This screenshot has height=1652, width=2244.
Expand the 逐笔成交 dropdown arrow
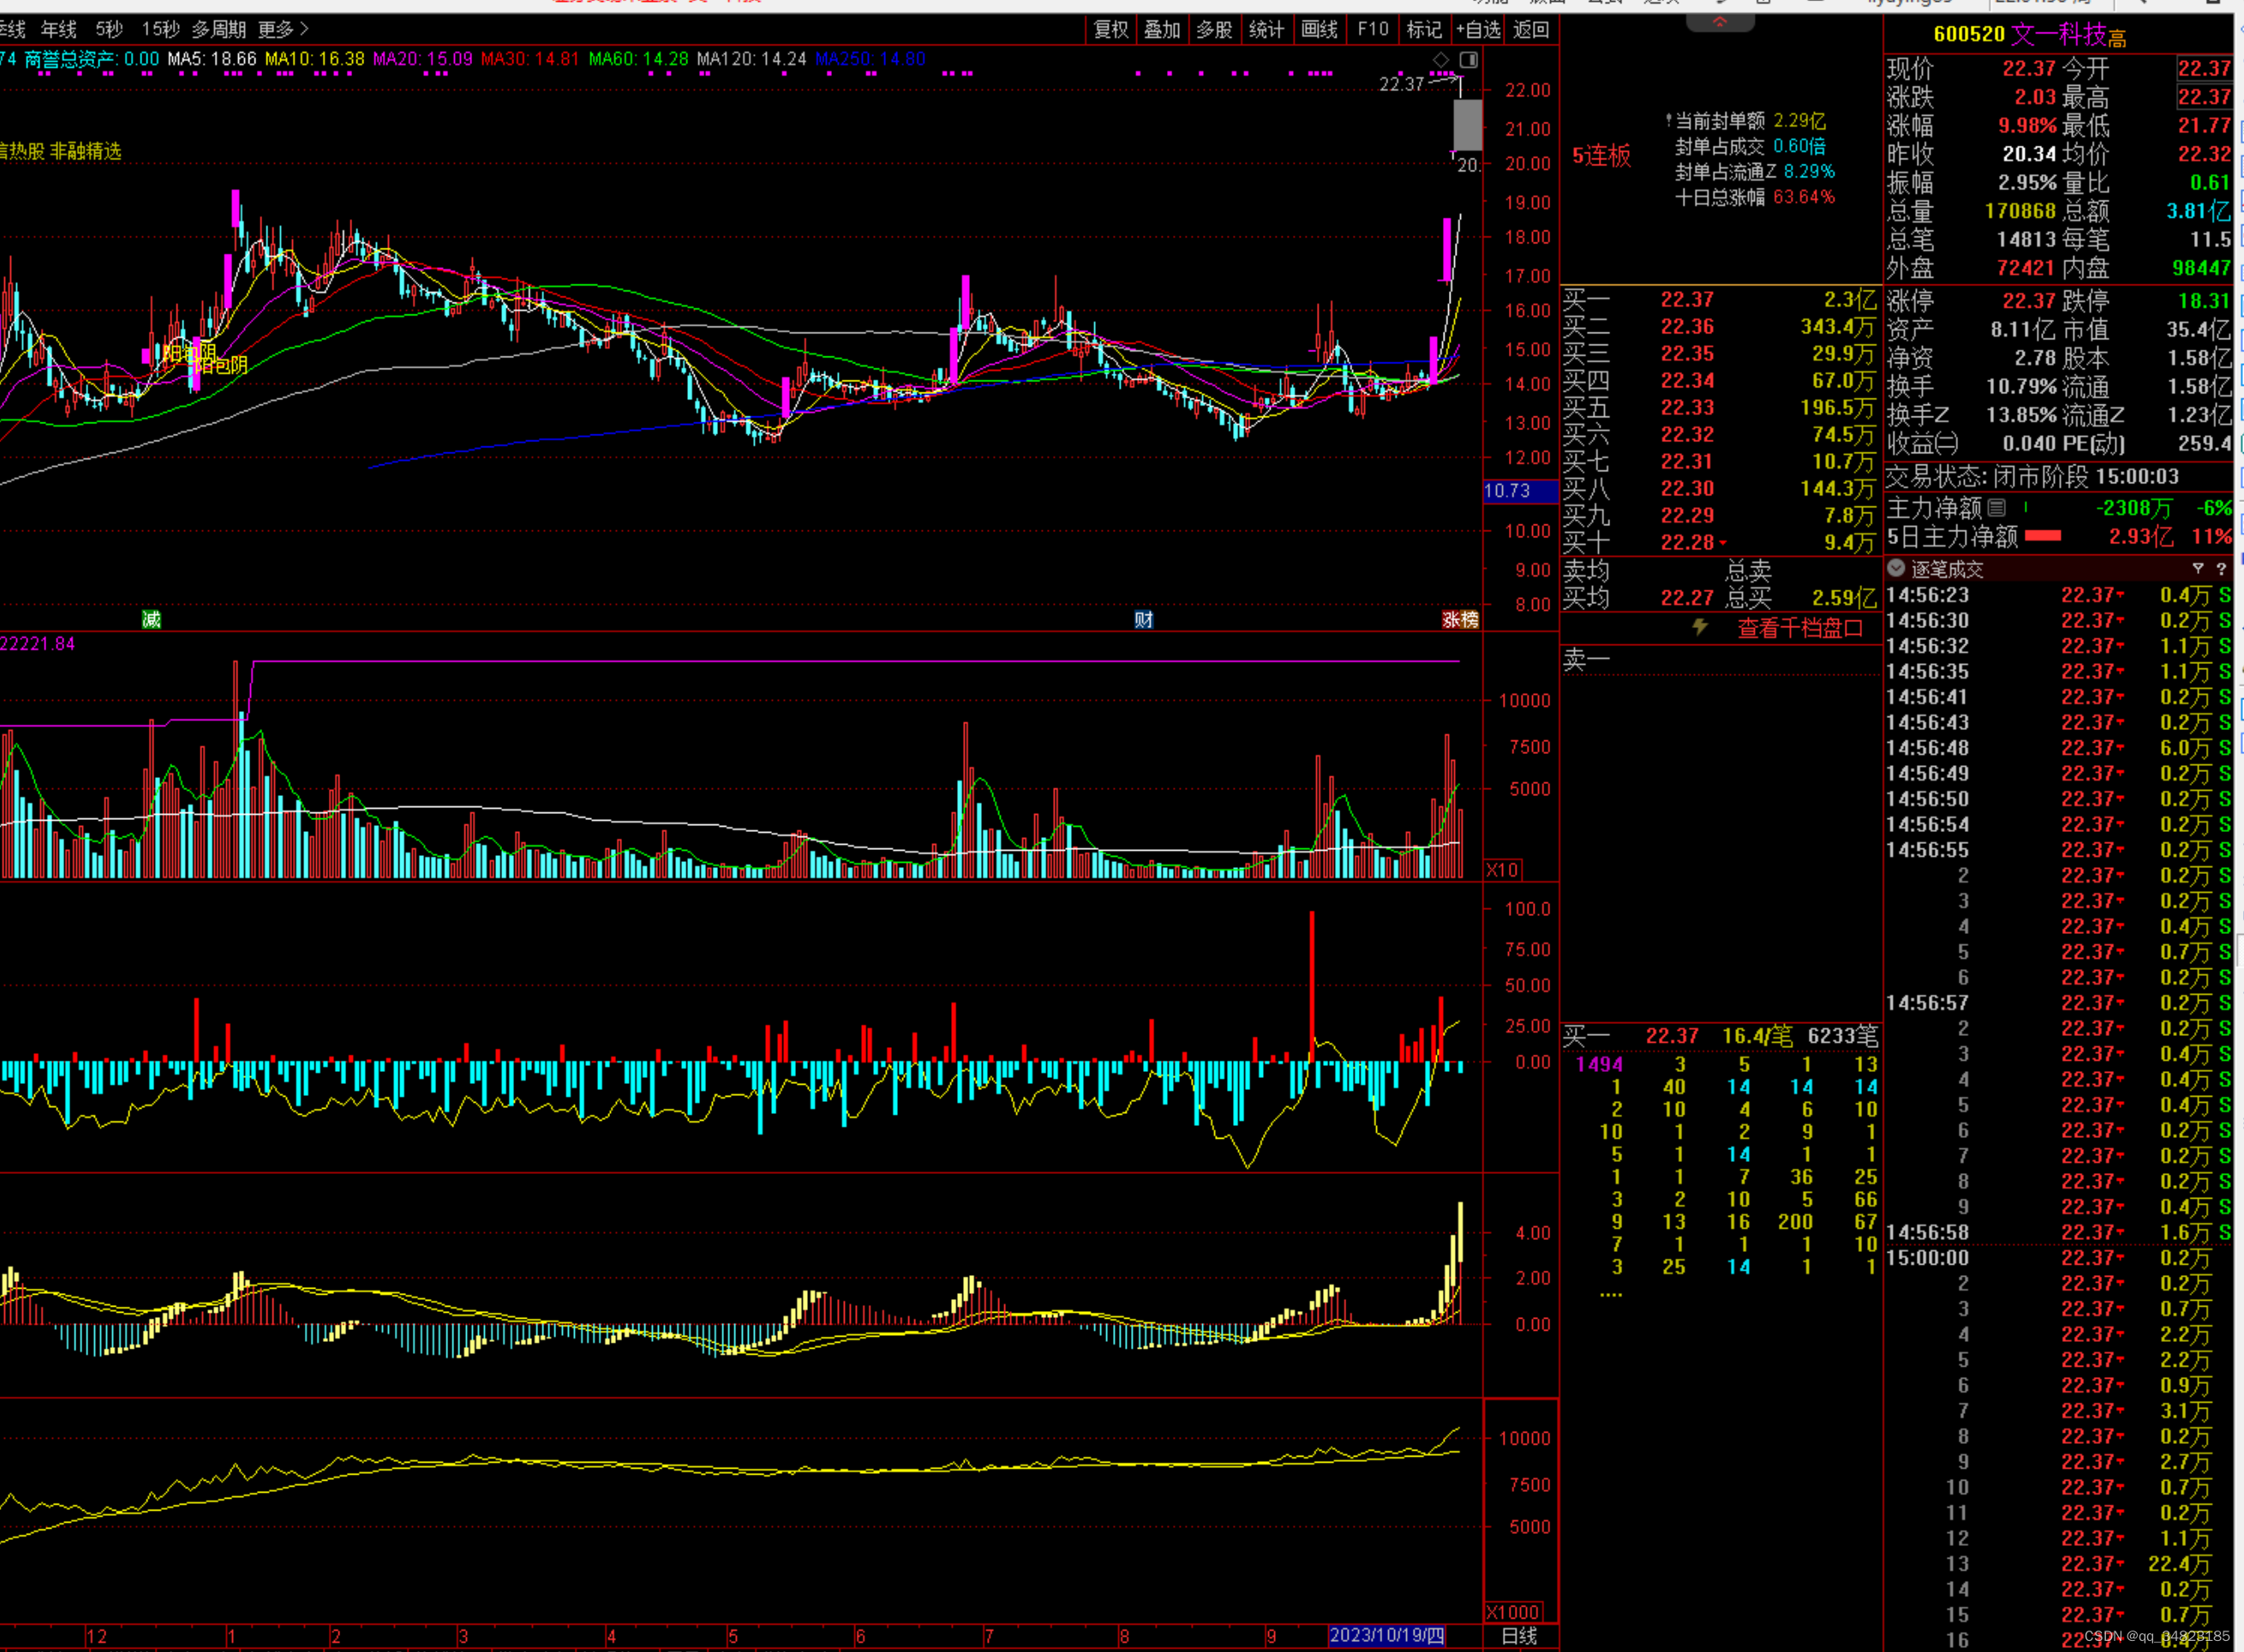point(1895,568)
